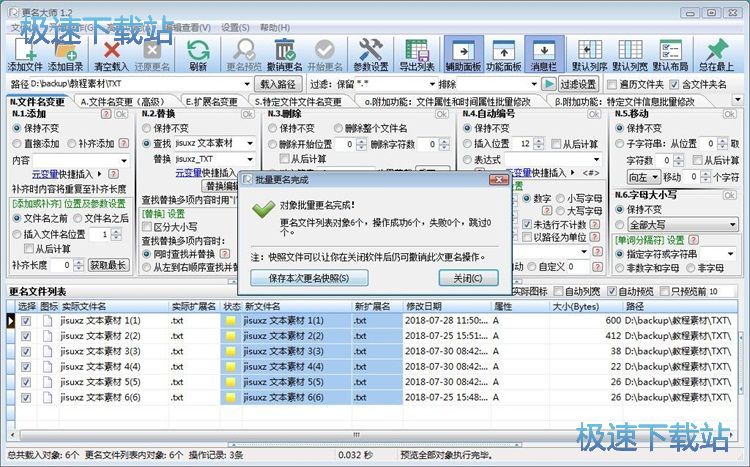Uncheck the row checkbox for jisuxz 文本素材 1(1)

coord(26,321)
